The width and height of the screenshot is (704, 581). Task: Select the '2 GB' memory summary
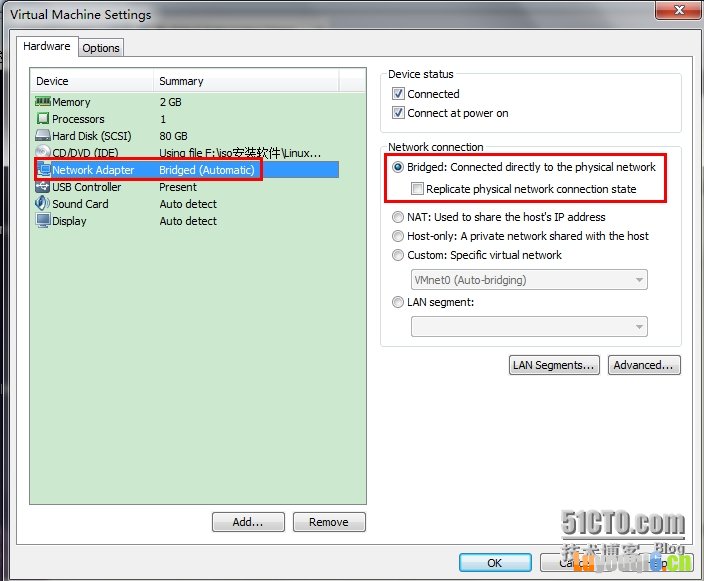pos(171,102)
